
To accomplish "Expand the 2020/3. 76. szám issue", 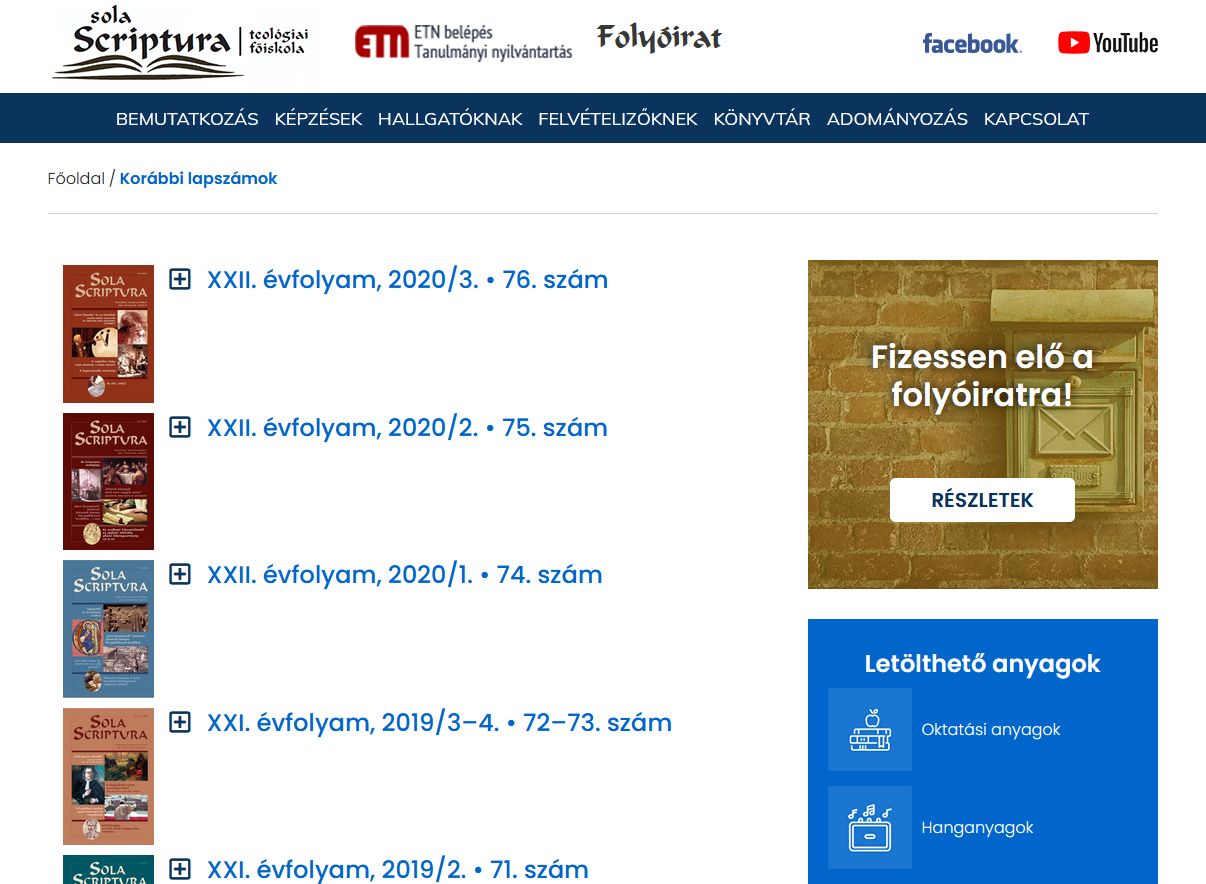I will (180, 279).
